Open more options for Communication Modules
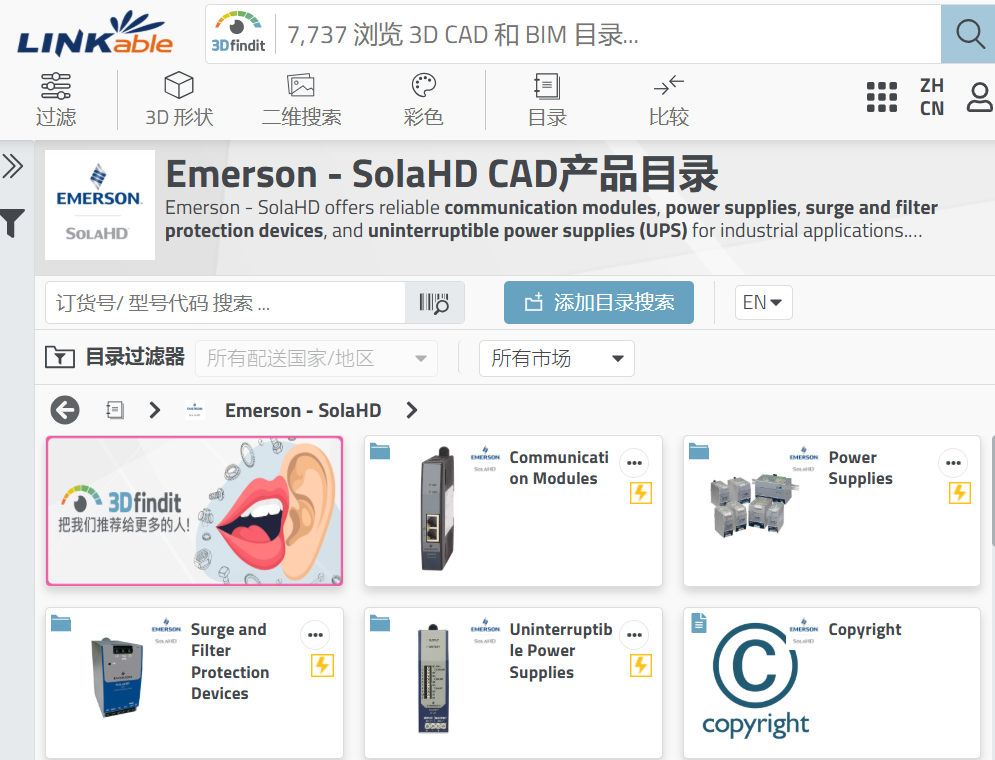 point(634,462)
